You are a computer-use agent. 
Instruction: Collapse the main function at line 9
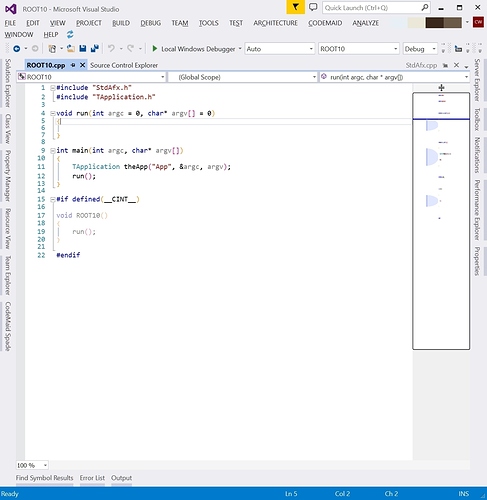point(52,151)
